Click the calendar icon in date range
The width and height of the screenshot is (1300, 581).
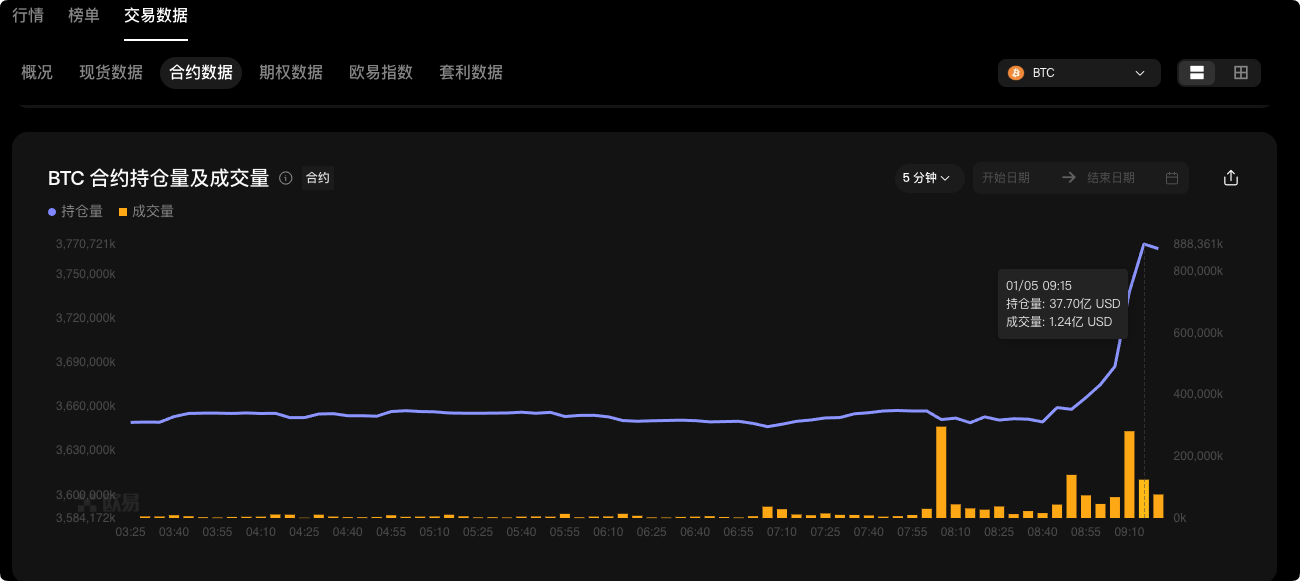coord(1172,178)
